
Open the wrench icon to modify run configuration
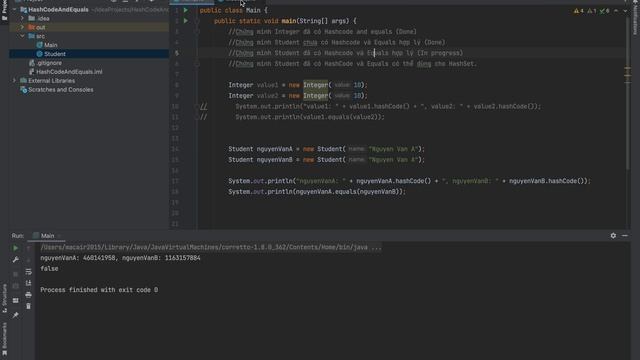pos(16,260)
